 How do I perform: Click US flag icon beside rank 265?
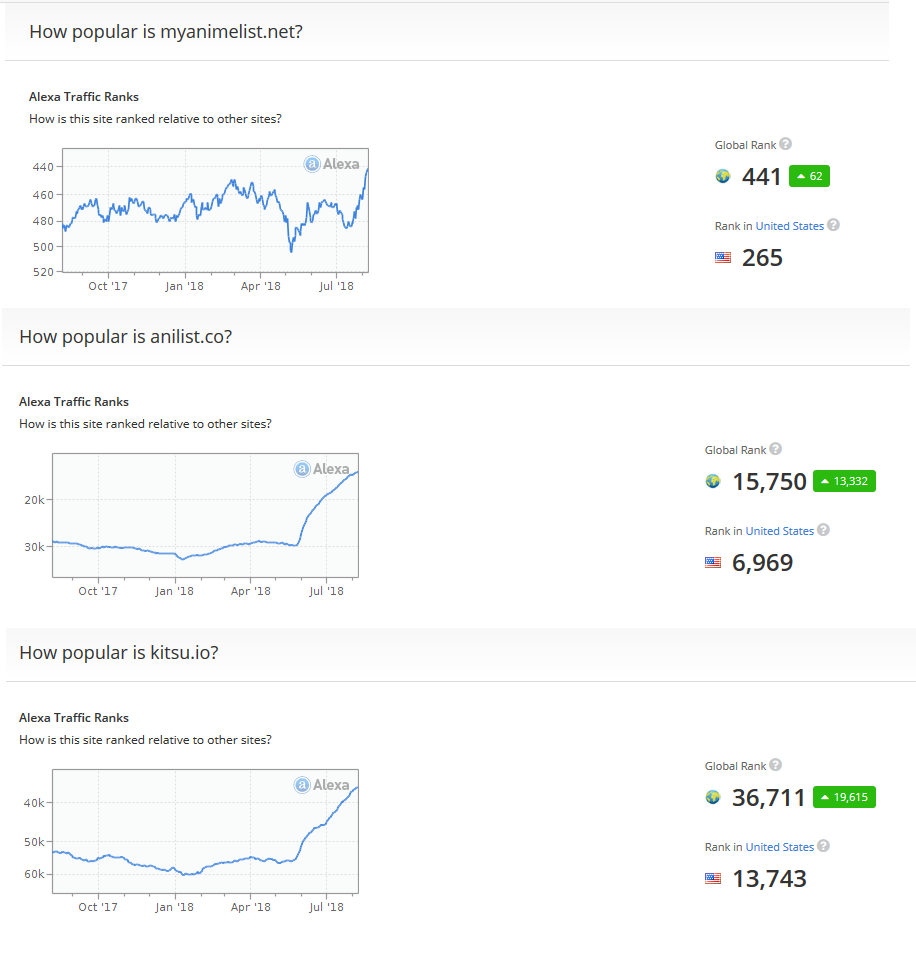(x=723, y=258)
